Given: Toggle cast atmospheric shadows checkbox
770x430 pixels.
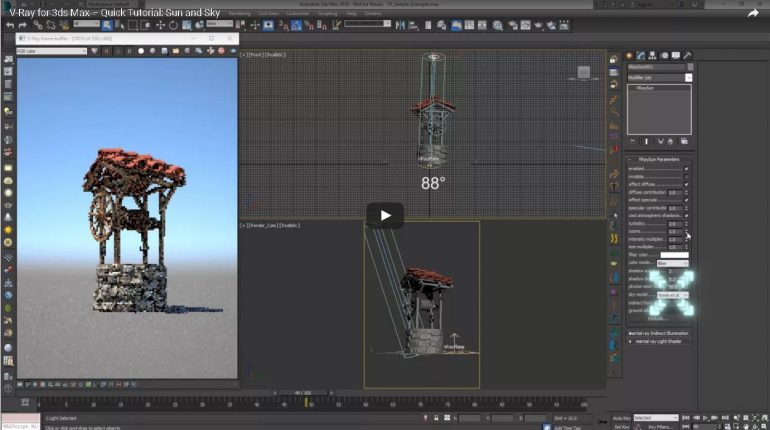Looking at the screenshot, I should pyautogui.click(x=687, y=215).
